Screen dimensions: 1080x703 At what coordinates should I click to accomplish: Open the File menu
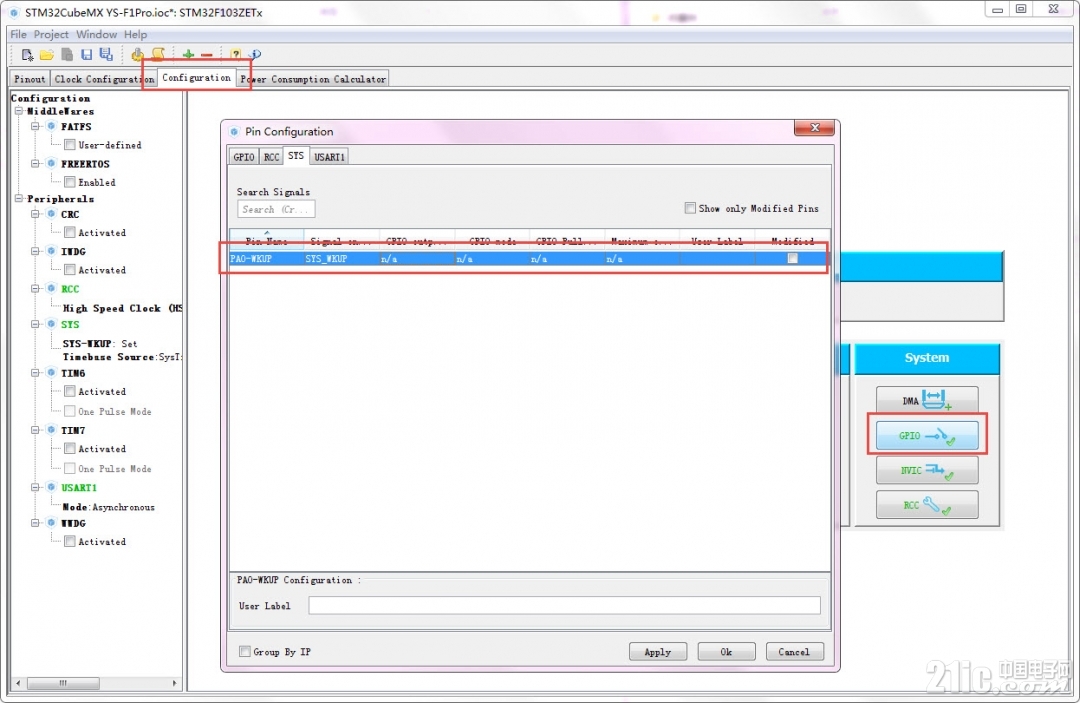pos(19,34)
